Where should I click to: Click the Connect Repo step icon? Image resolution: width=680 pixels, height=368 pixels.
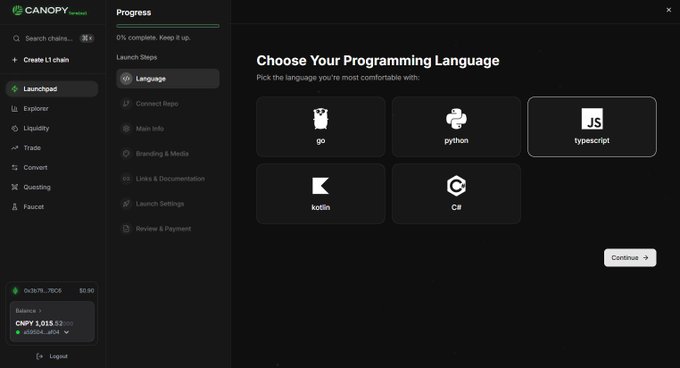126,104
